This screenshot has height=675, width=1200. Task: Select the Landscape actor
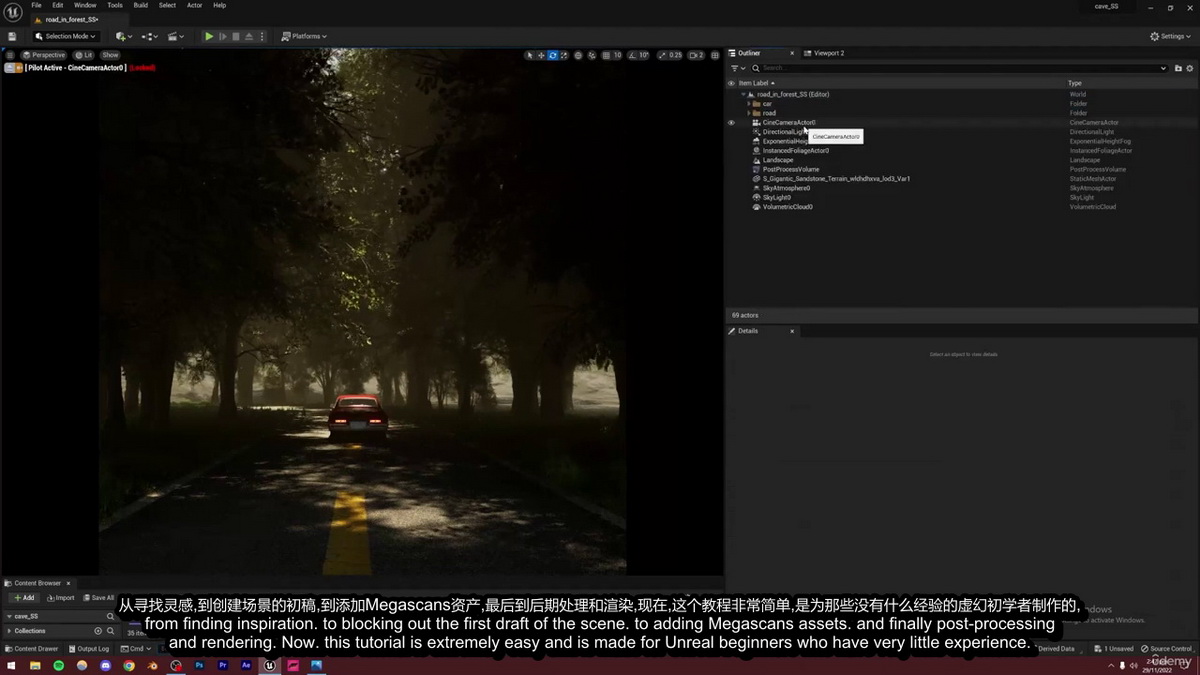(778, 160)
